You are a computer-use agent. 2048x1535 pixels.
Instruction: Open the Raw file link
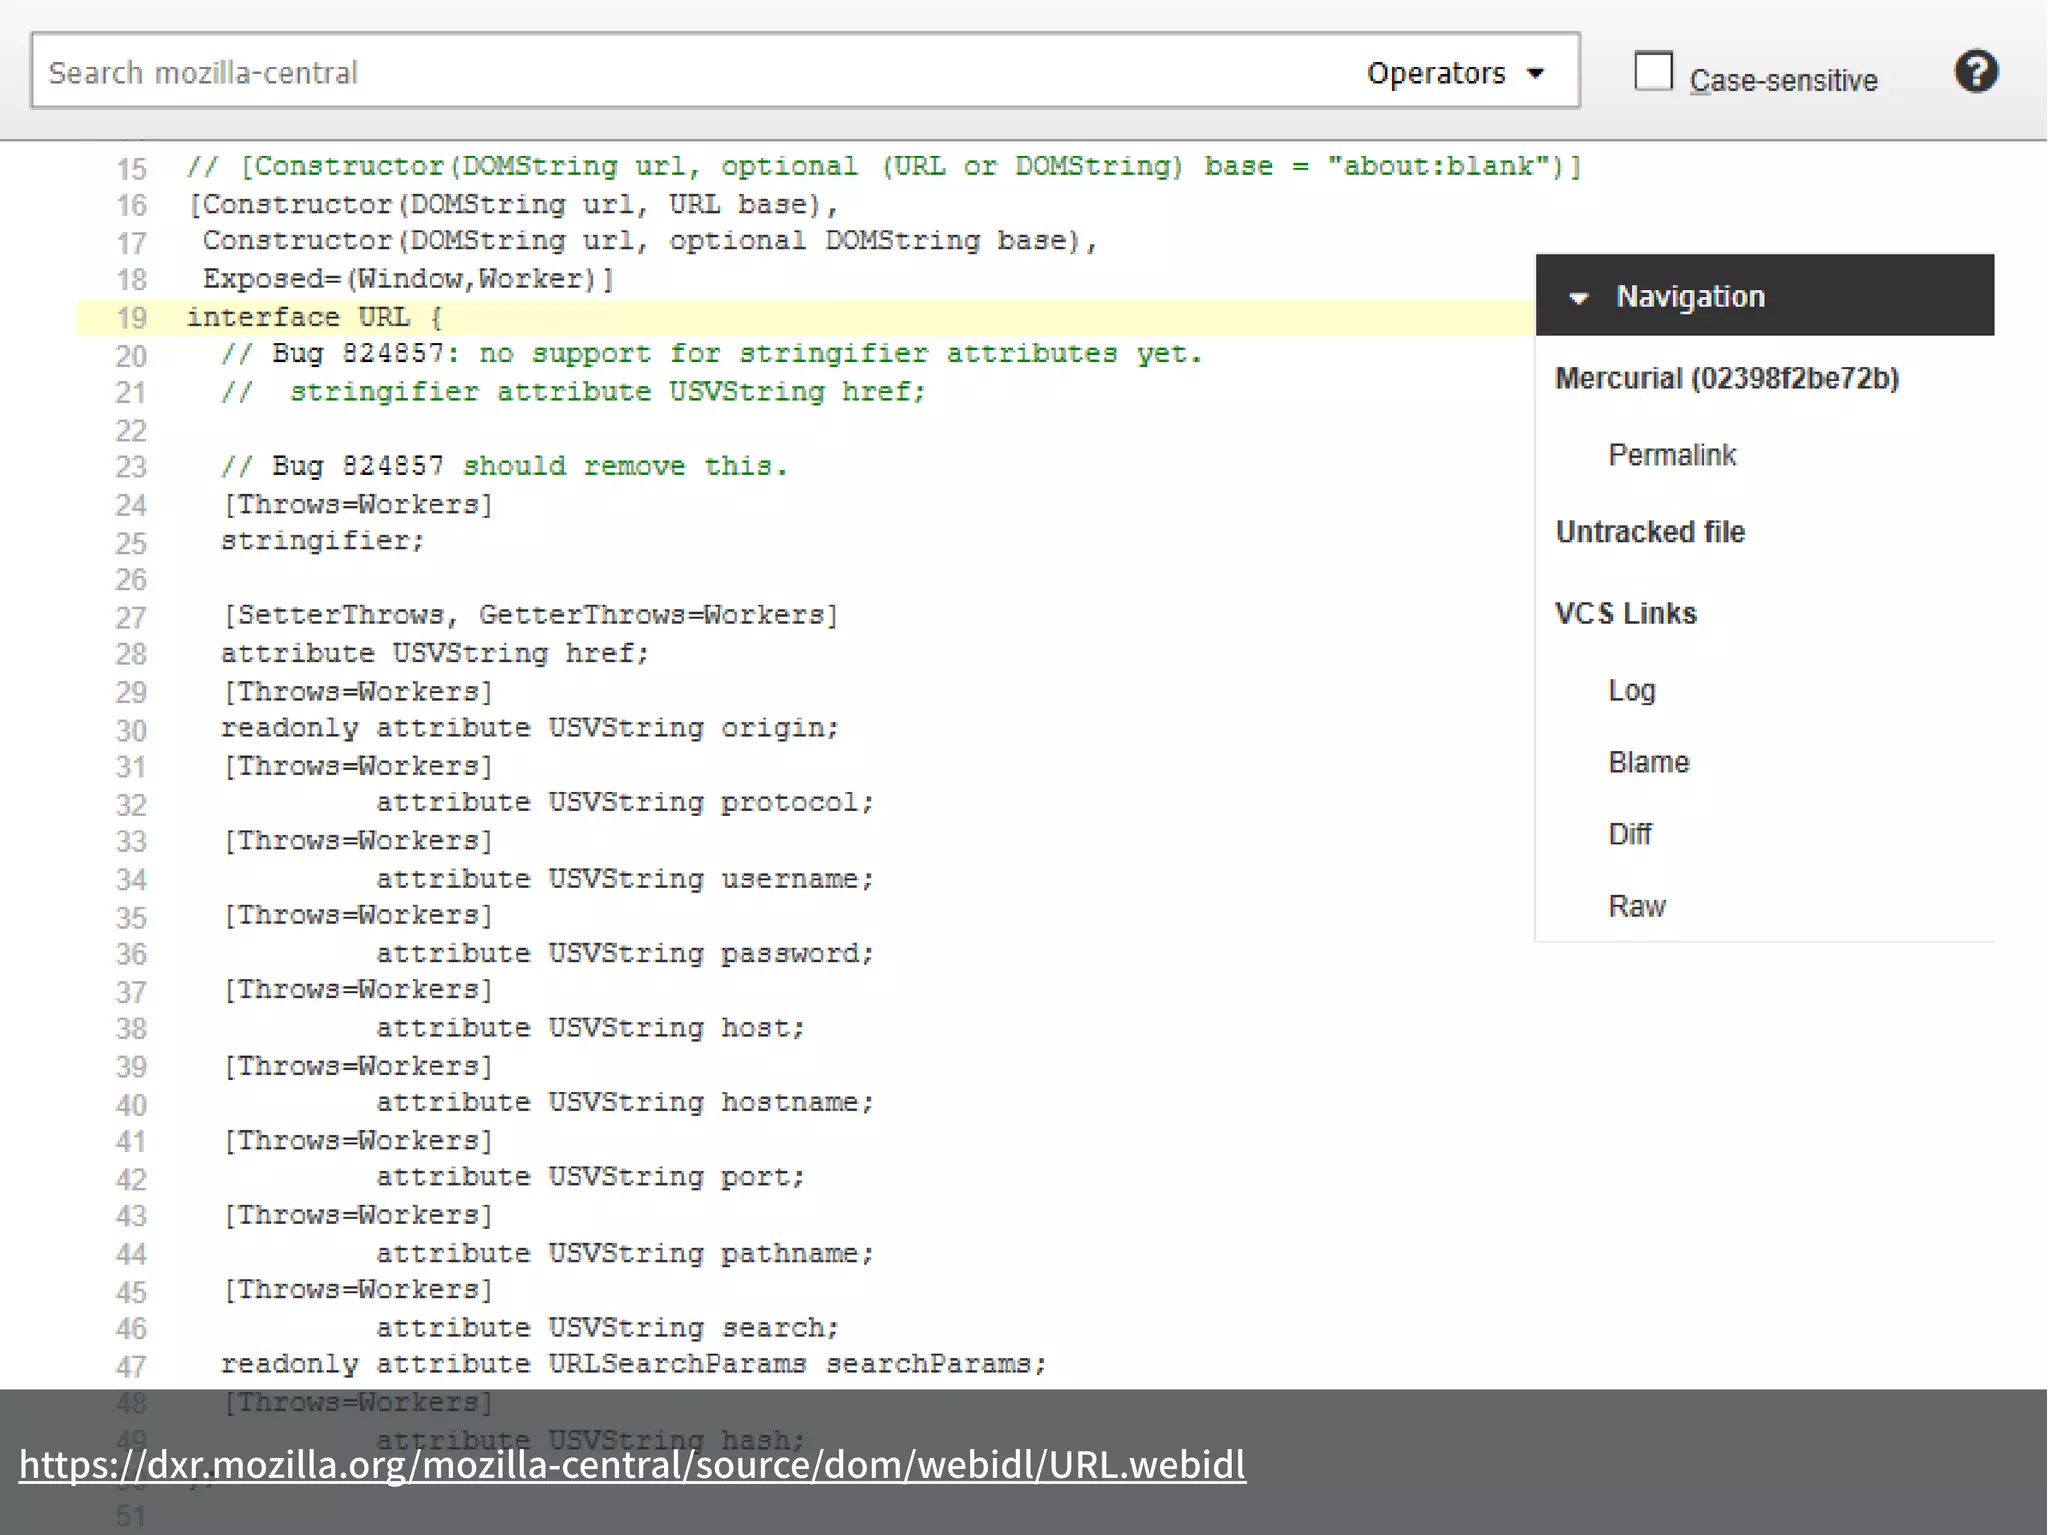(1636, 906)
